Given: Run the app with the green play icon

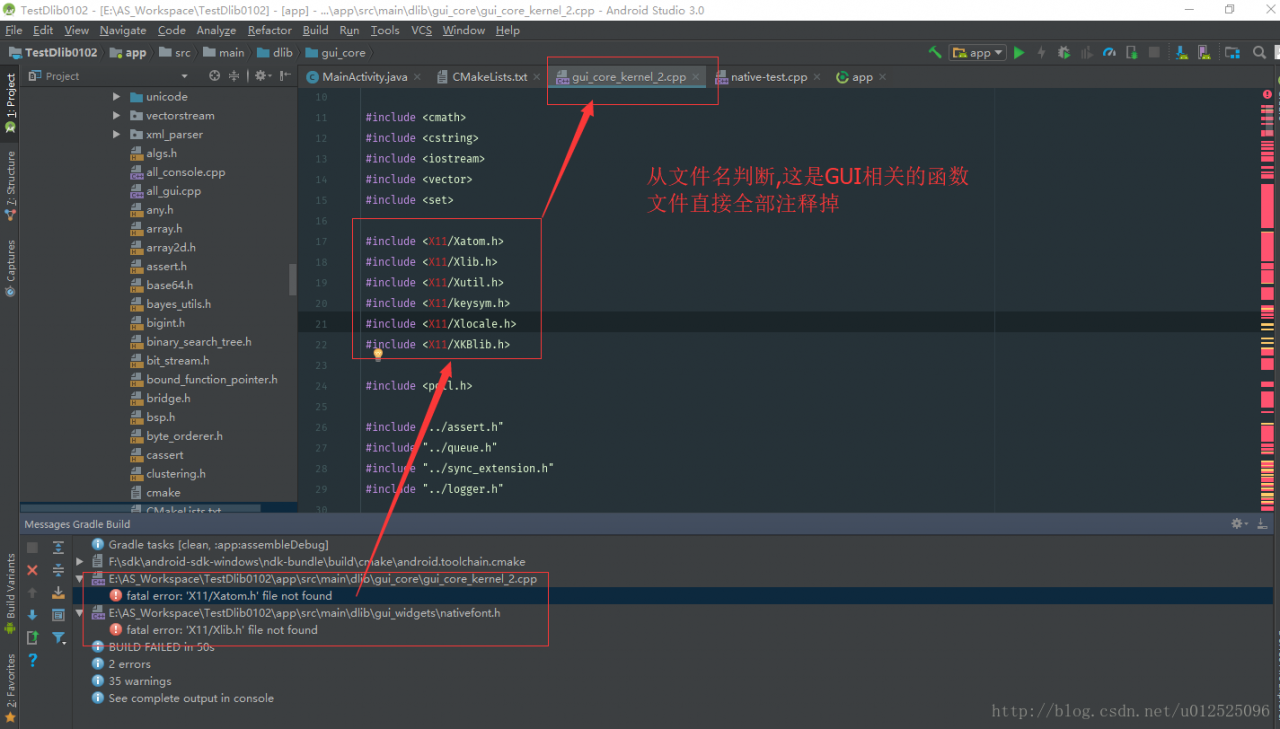Looking at the screenshot, I should [x=1019, y=53].
